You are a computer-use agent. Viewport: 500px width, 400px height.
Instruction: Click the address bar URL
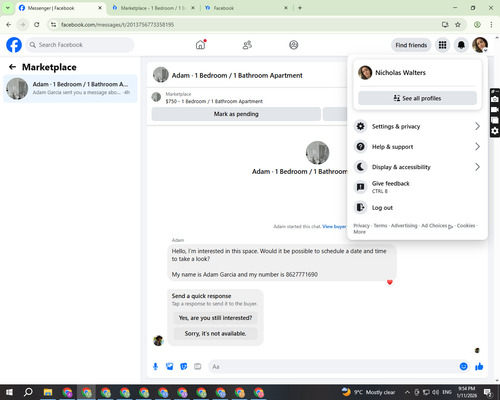click(117, 25)
